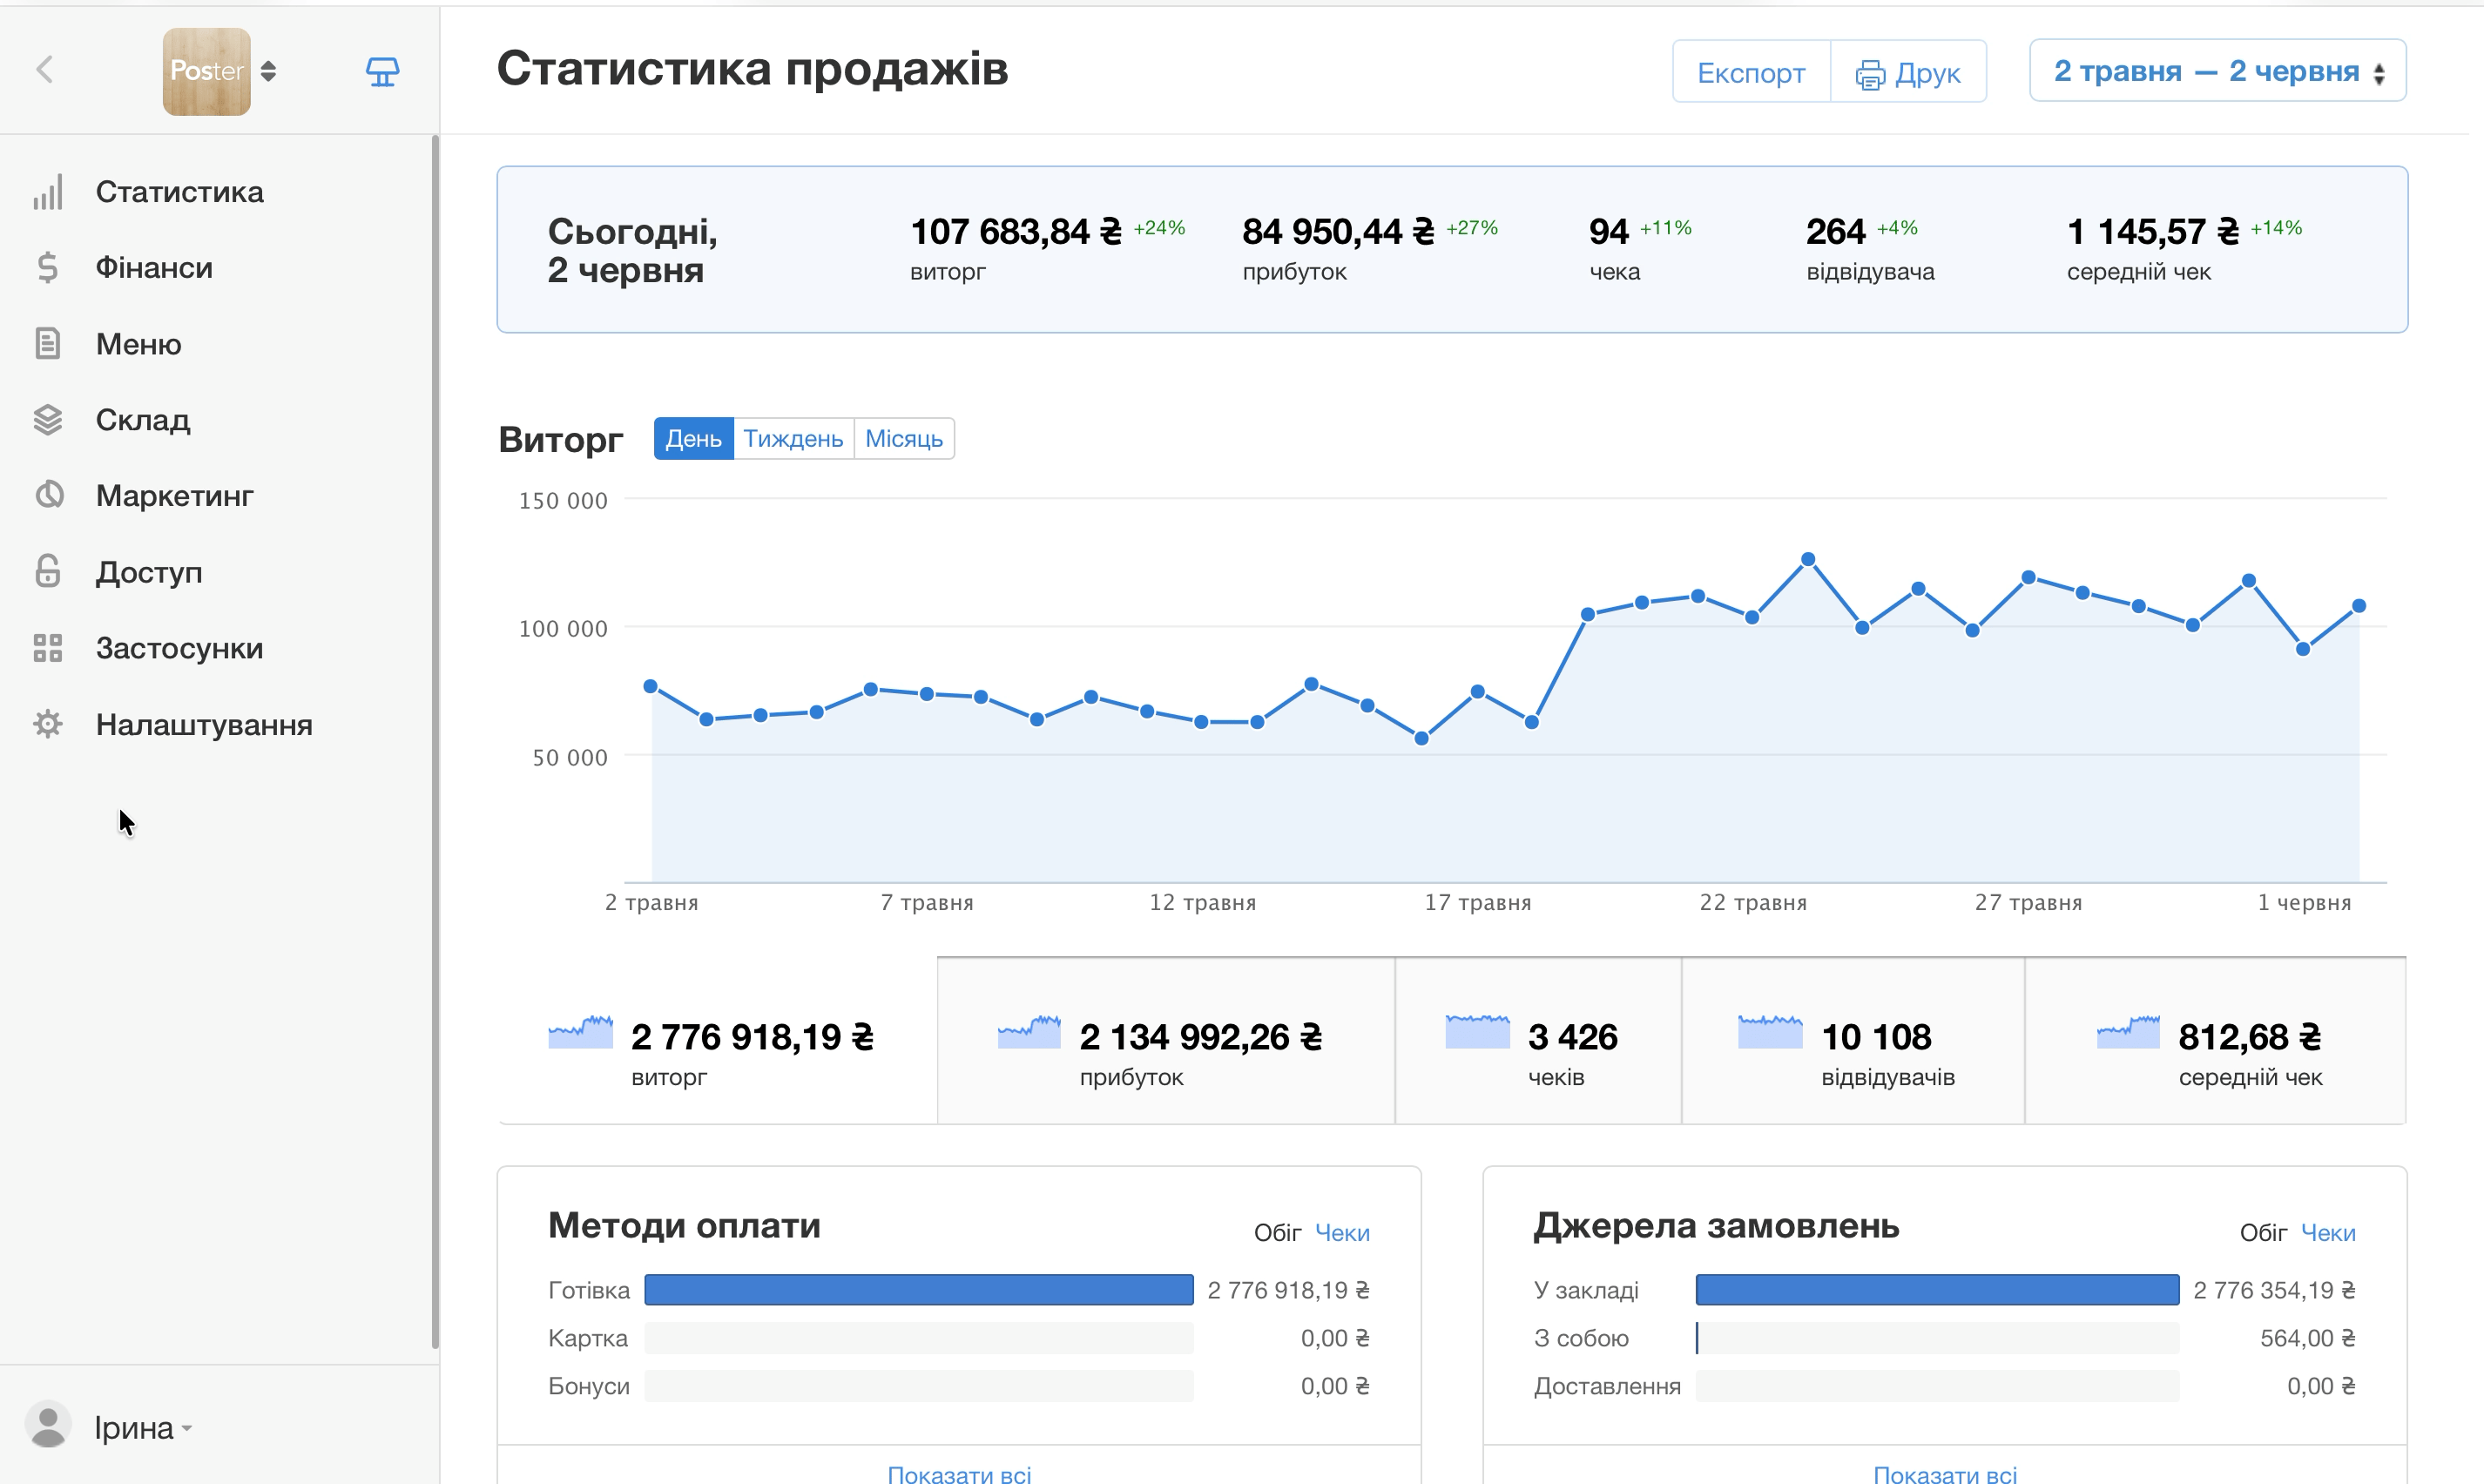The height and width of the screenshot is (1484, 2484).
Task: Select the прибуток 2 134 992,26 ₴ tab
Action: (1166, 1041)
